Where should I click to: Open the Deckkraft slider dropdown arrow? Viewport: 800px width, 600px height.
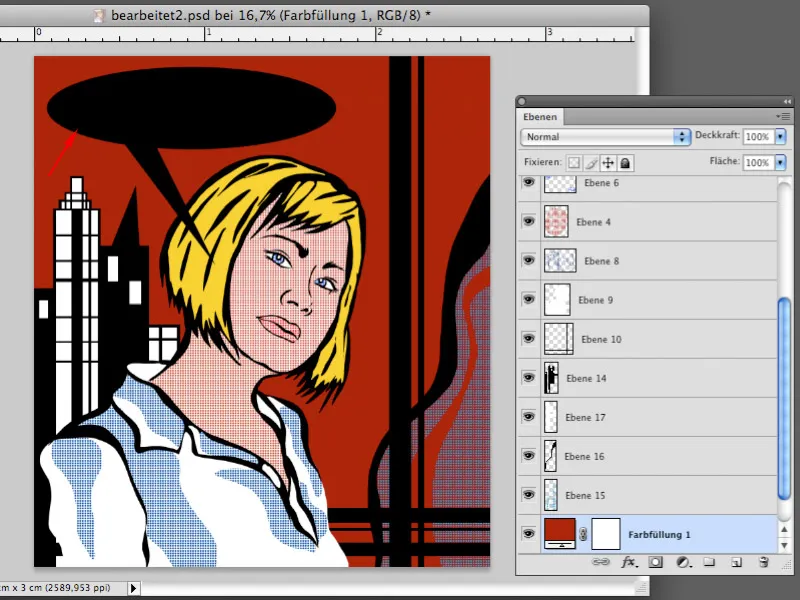tap(780, 137)
